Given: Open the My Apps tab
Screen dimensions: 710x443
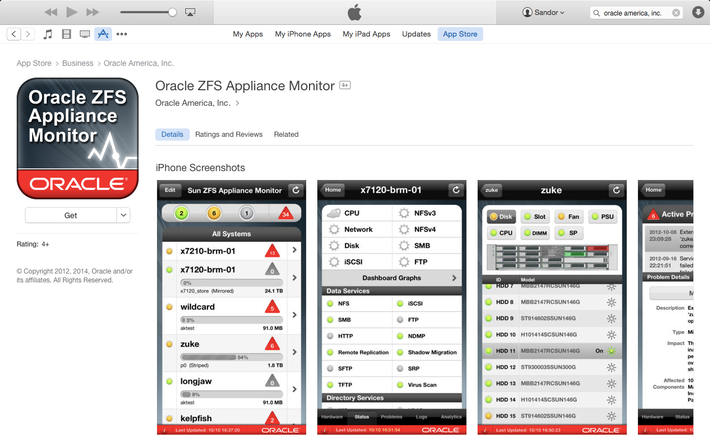Looking at the screenshot, I should (248, 34).
